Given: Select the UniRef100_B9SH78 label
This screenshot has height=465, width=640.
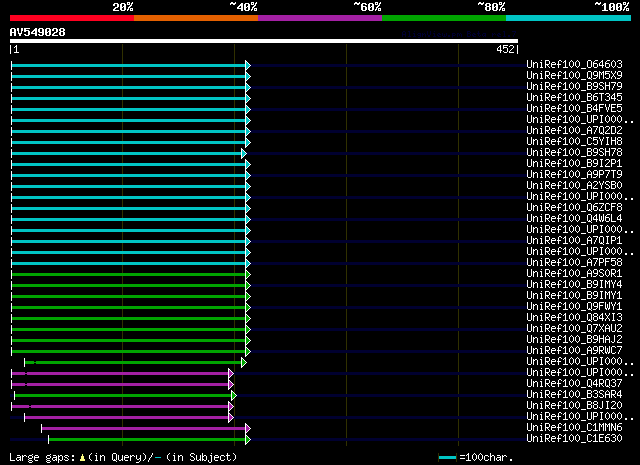Looking at the screenshot, I should (574, 152).
